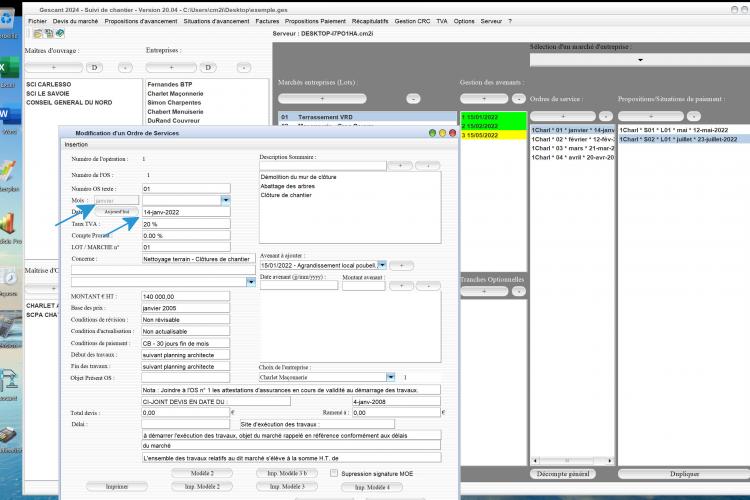The image size is (750, 500).
Task: Click in the Numéro OS texte field
Action: [186, 189]
